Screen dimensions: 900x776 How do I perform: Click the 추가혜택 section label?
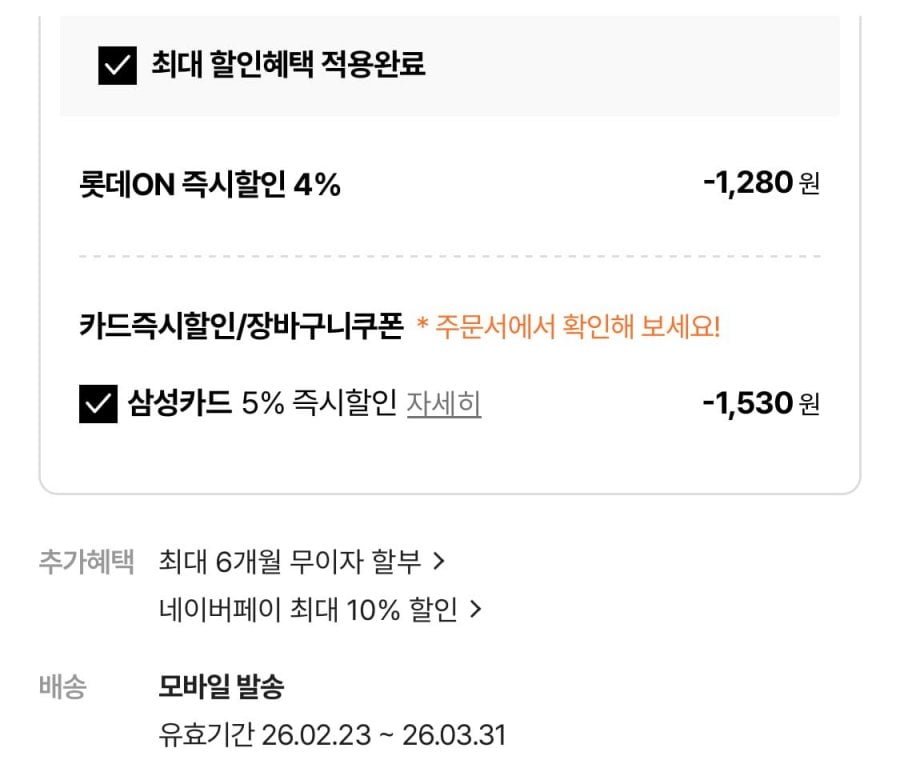[86, 562]
